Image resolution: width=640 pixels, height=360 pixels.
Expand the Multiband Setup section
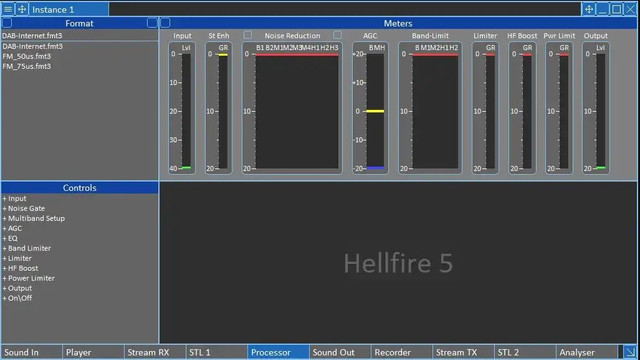pyautogui.click(x=33, y=218)
